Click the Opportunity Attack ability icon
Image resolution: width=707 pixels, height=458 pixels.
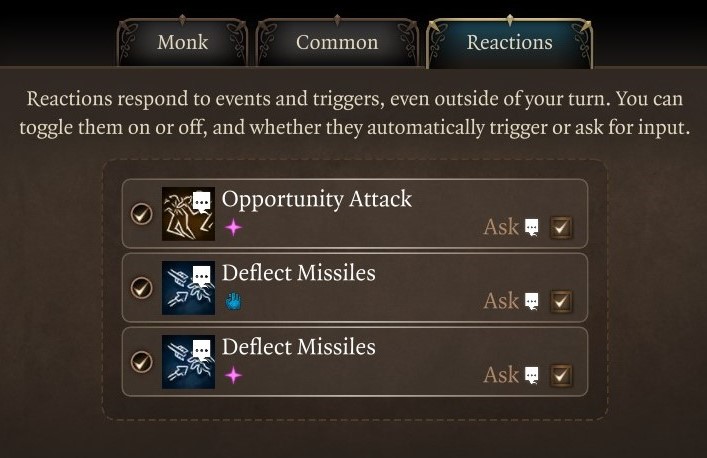tap(188, 213)
